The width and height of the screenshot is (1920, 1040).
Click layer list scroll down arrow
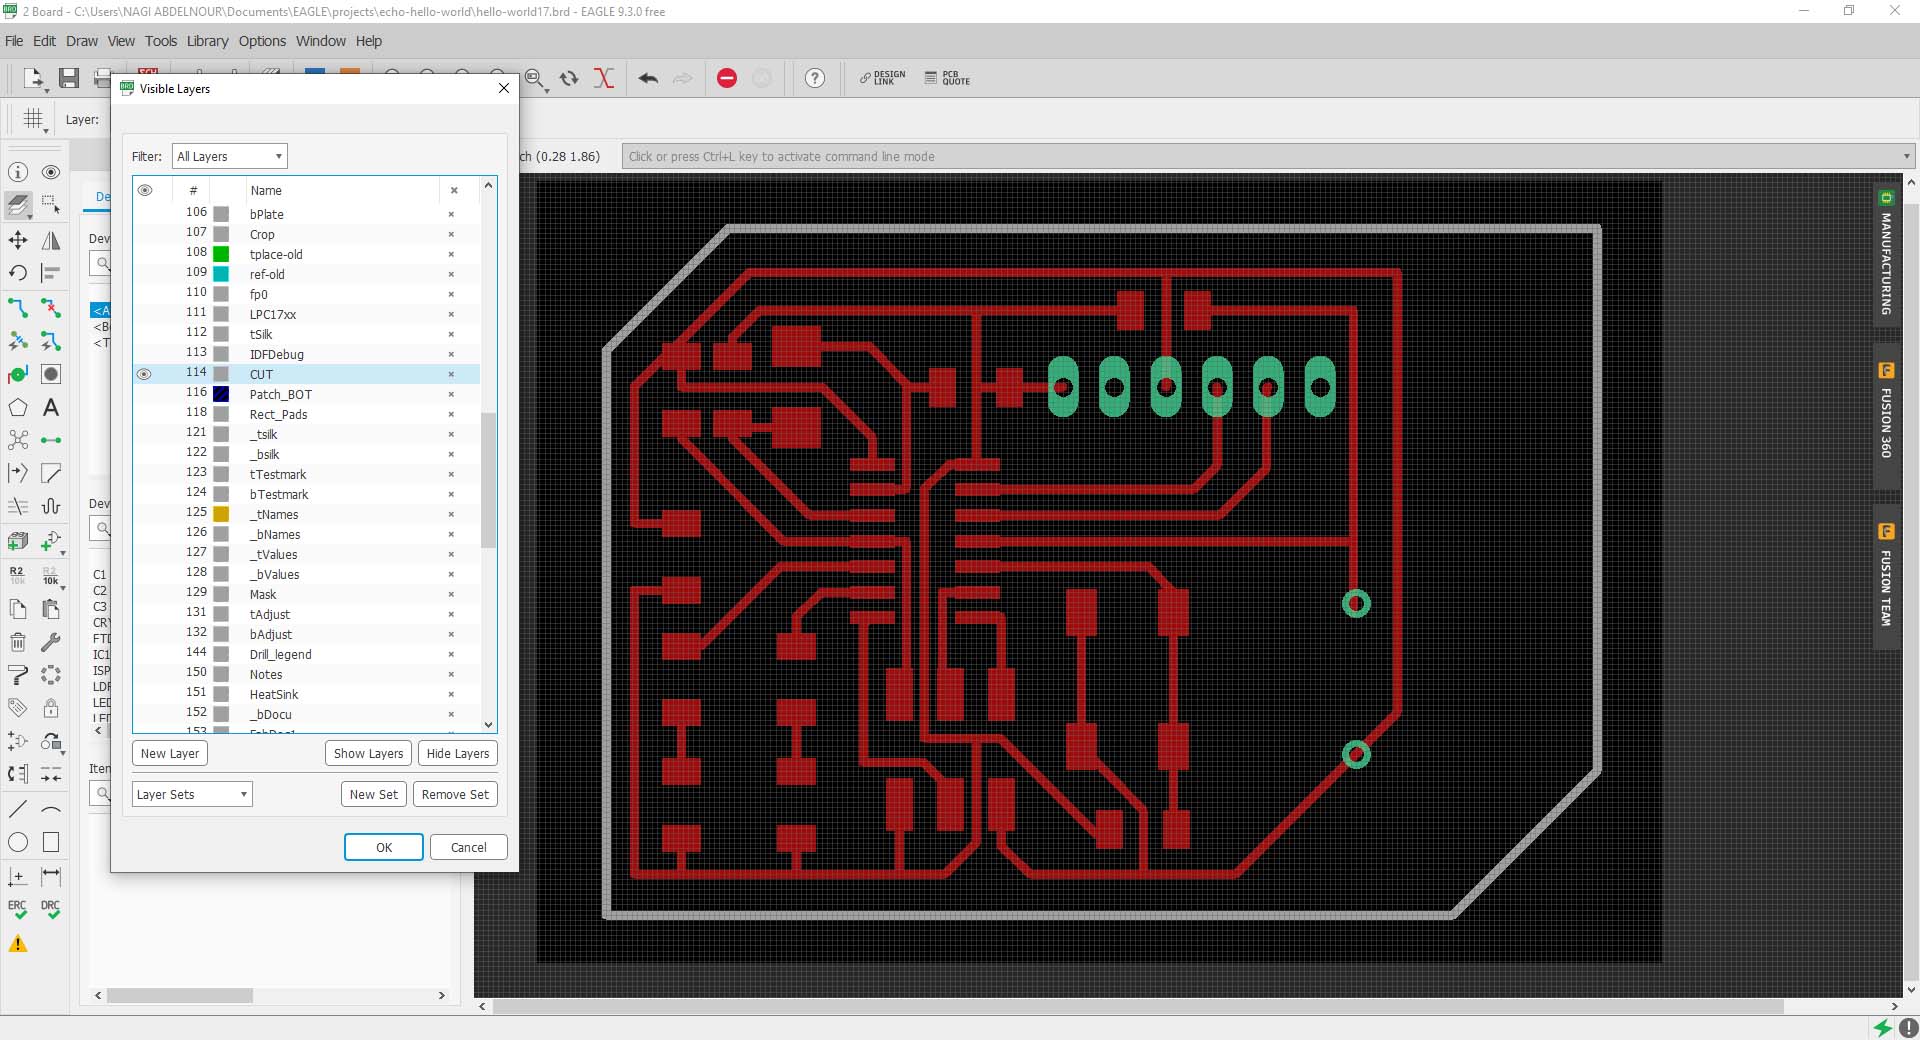[488, 724]
